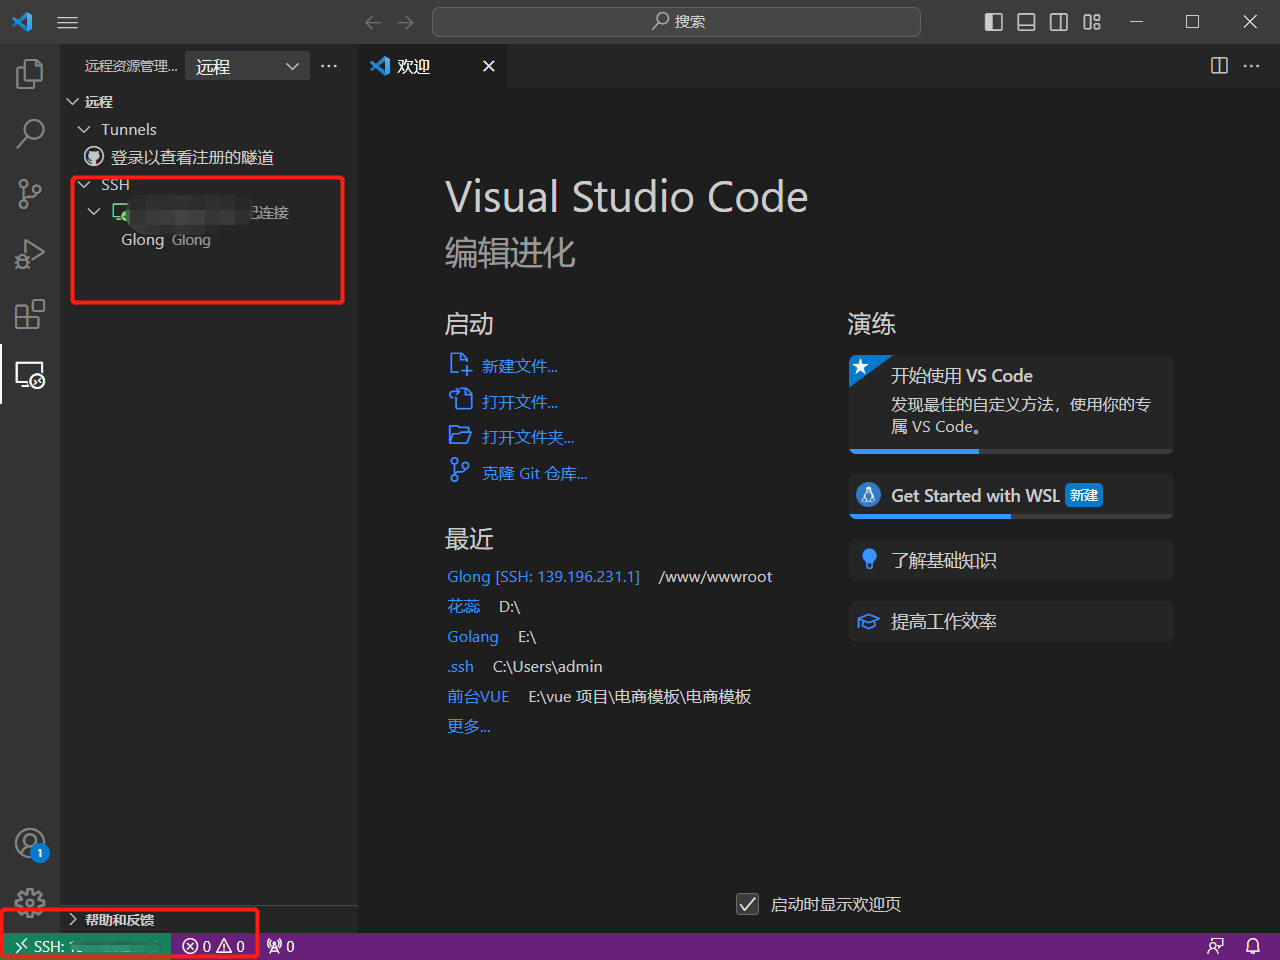
Task: Click 打开文件夹... link
Action: 528,437
